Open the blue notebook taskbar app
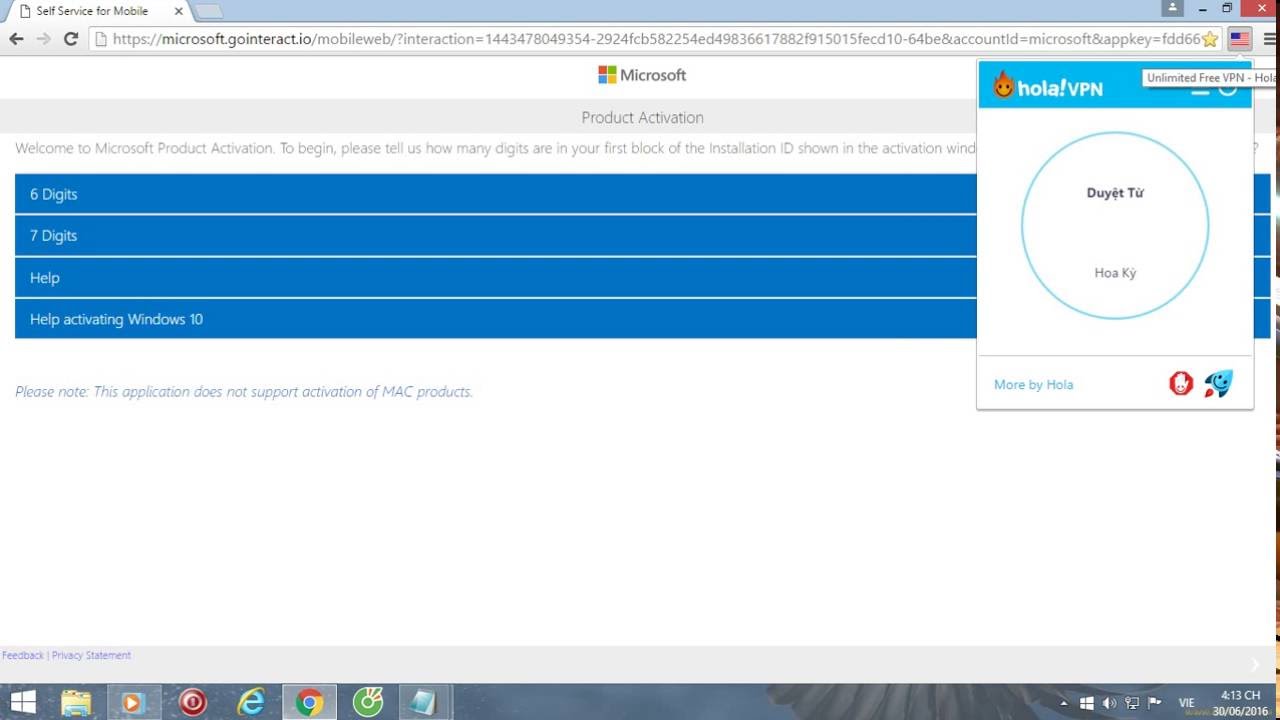 click(424, 703)
